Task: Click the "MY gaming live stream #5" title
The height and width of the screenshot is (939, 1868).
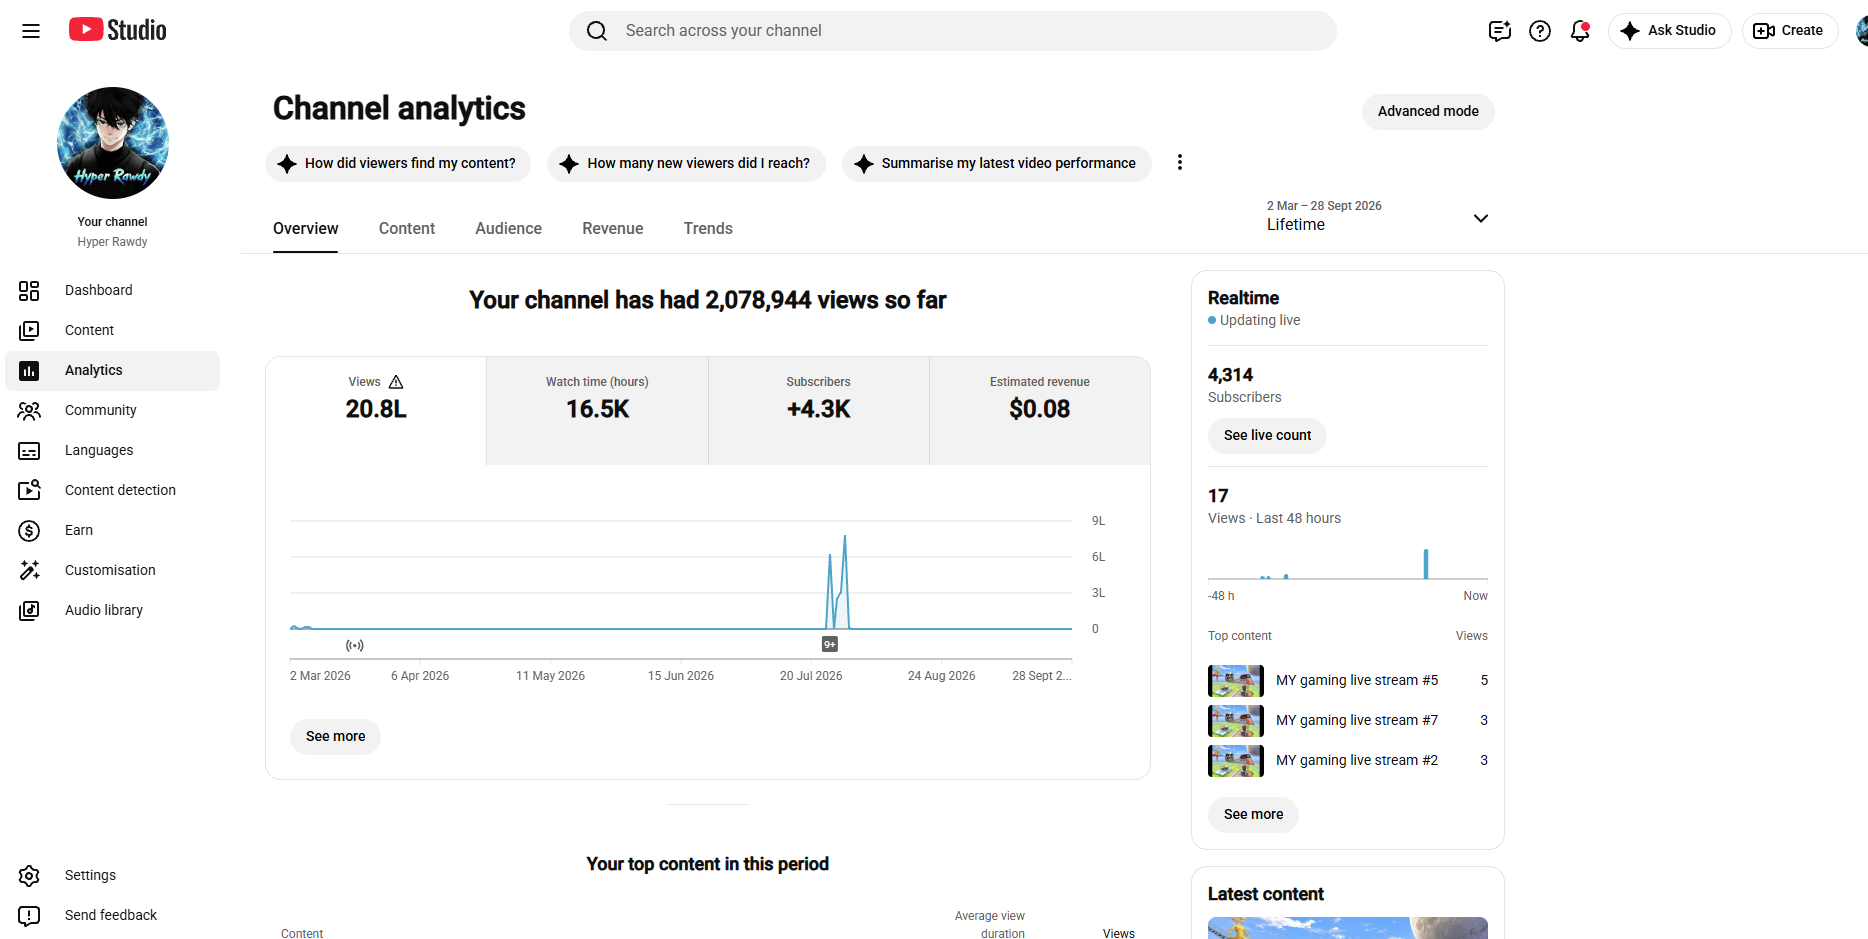Action: pyautogui.click(x=1357, y=680)
